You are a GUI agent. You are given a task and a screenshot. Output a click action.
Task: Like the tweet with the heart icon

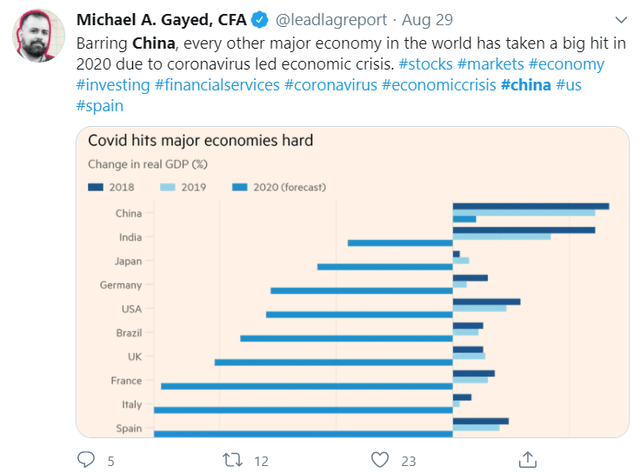380,460
